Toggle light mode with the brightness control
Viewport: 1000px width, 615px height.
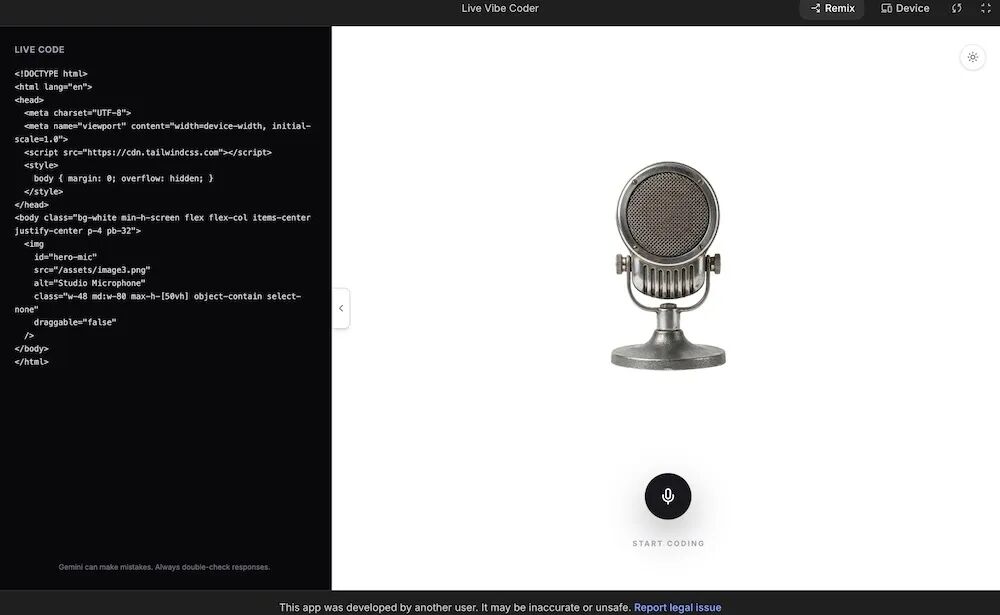click(x=972, y=57)
